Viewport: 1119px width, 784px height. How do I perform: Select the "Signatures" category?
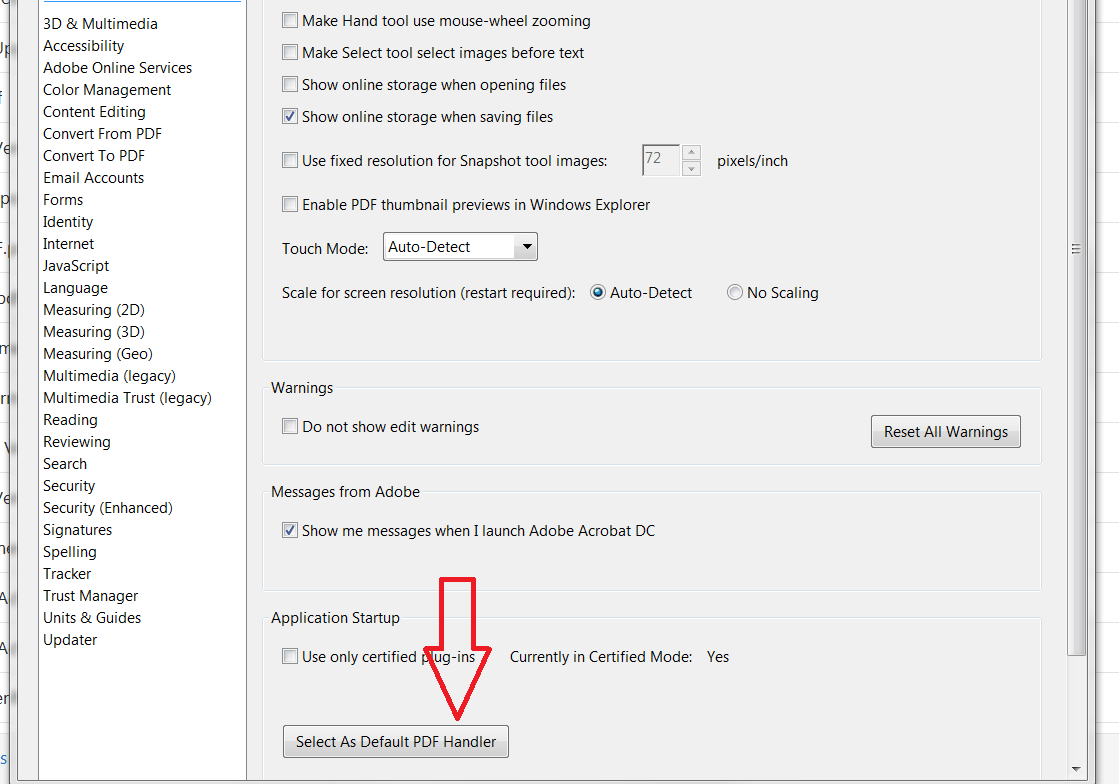point(77,529)
